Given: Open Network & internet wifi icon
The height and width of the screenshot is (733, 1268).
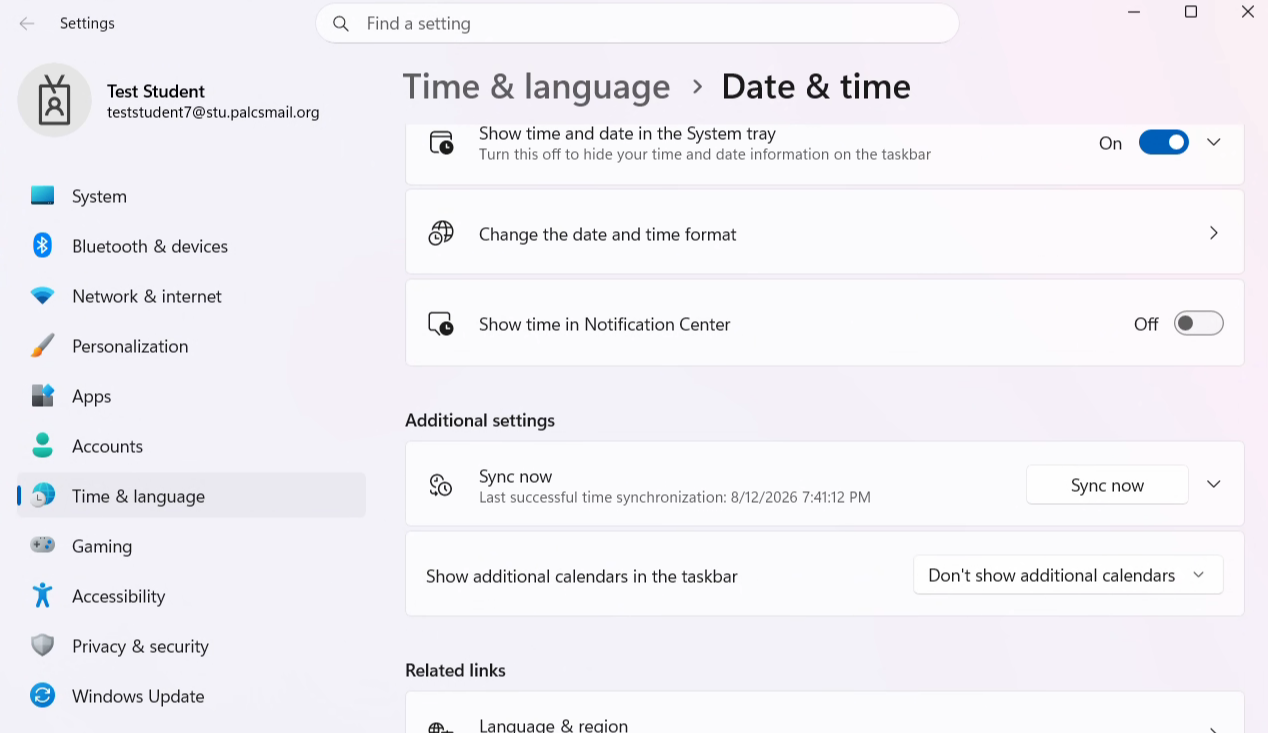Looking at the screenshot, I should (42, 296).
